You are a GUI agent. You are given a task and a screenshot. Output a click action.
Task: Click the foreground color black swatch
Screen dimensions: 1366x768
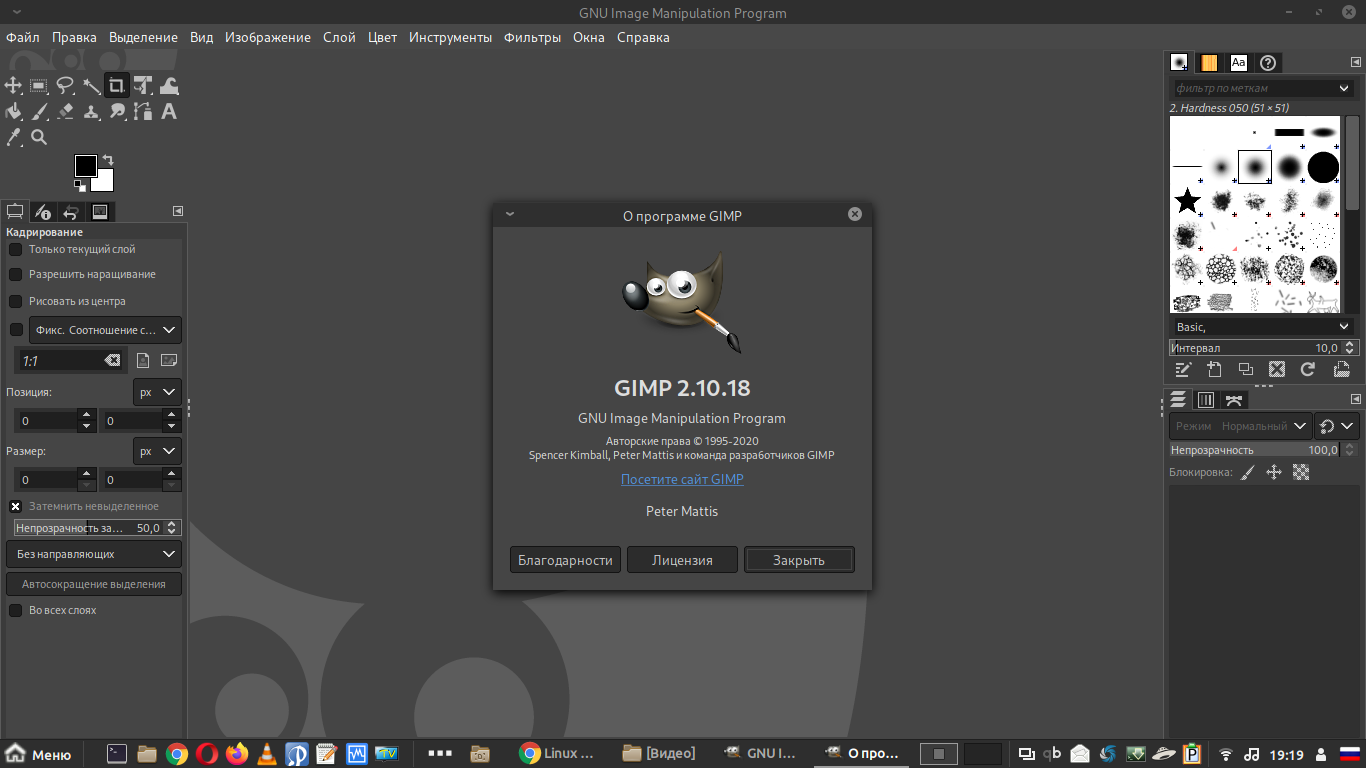tap(85, 165)
